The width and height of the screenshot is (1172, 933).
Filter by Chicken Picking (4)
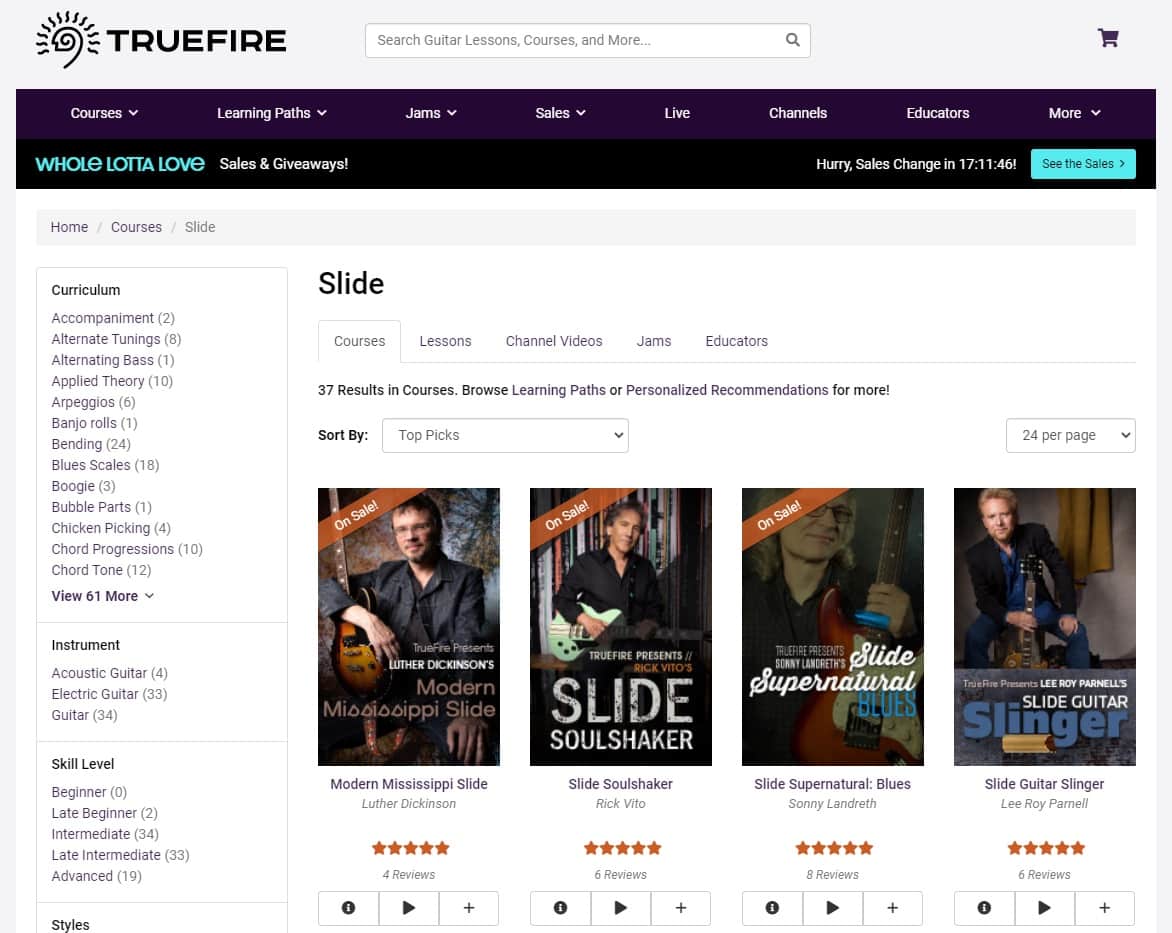pos(111,528)
